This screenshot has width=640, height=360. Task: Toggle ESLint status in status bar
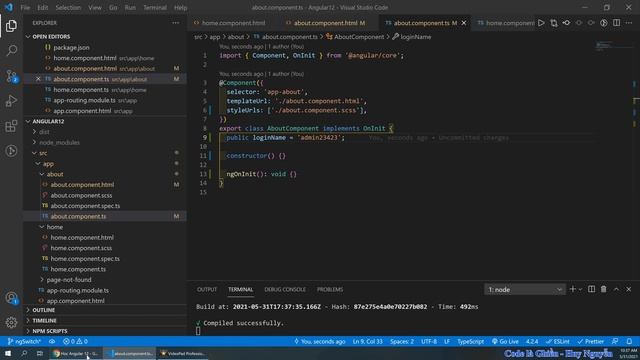558,342
